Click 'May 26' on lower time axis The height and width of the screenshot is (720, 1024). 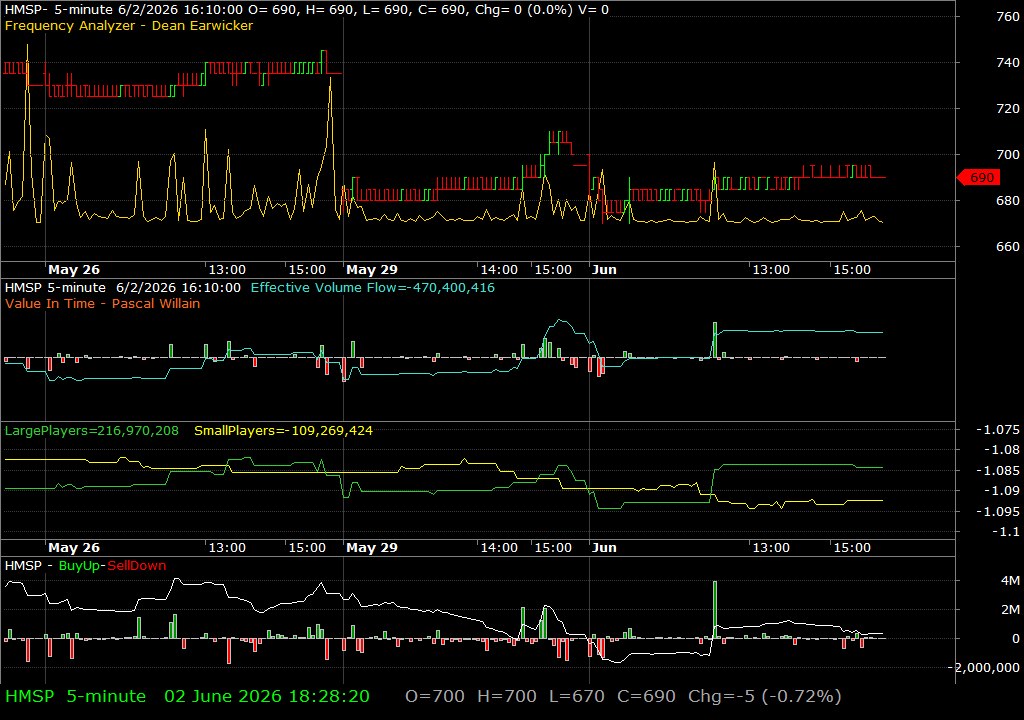(74, 548)
